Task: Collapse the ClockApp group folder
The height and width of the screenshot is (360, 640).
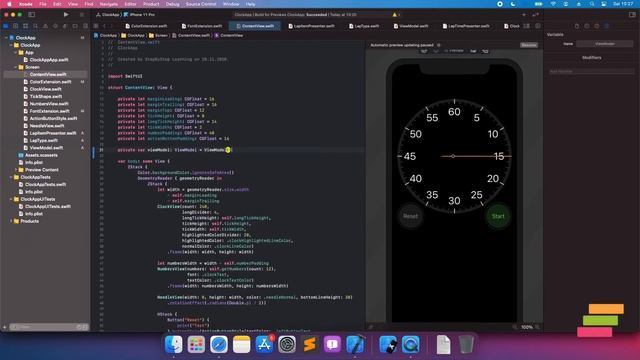Action: 11,45
